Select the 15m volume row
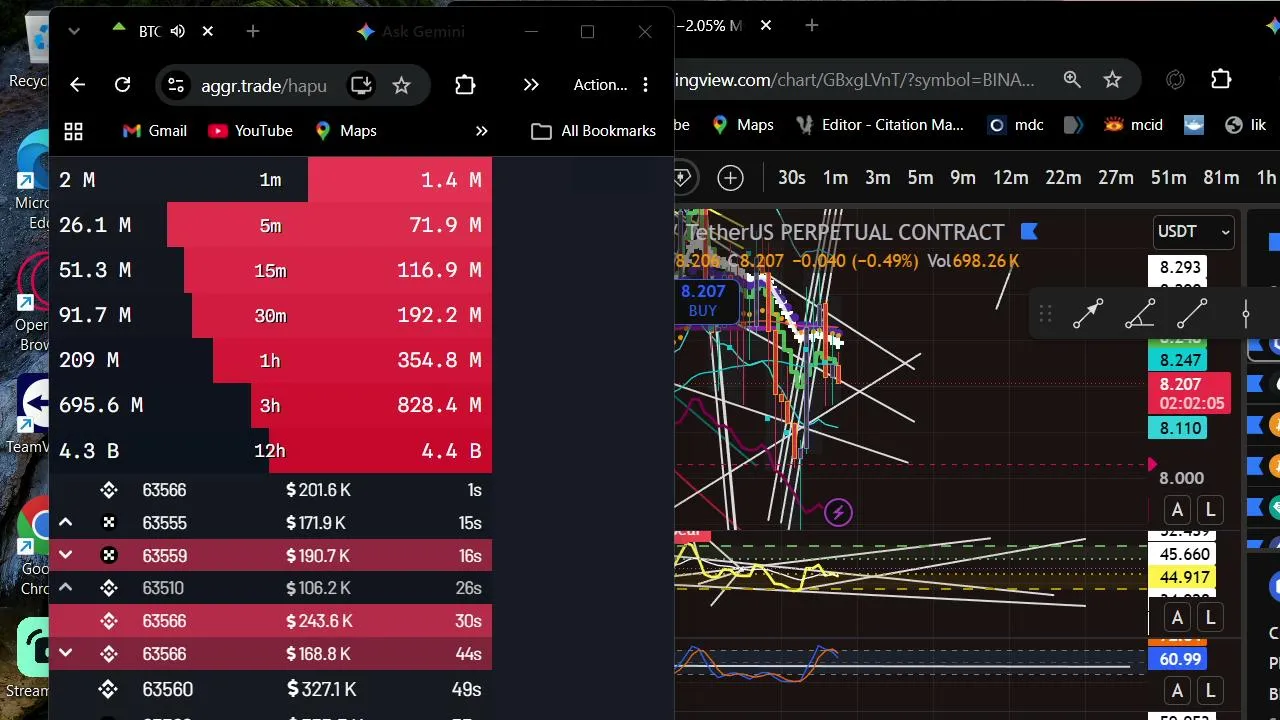The image size is (1280, 720). pyautogui.click(x=270, y=270)
